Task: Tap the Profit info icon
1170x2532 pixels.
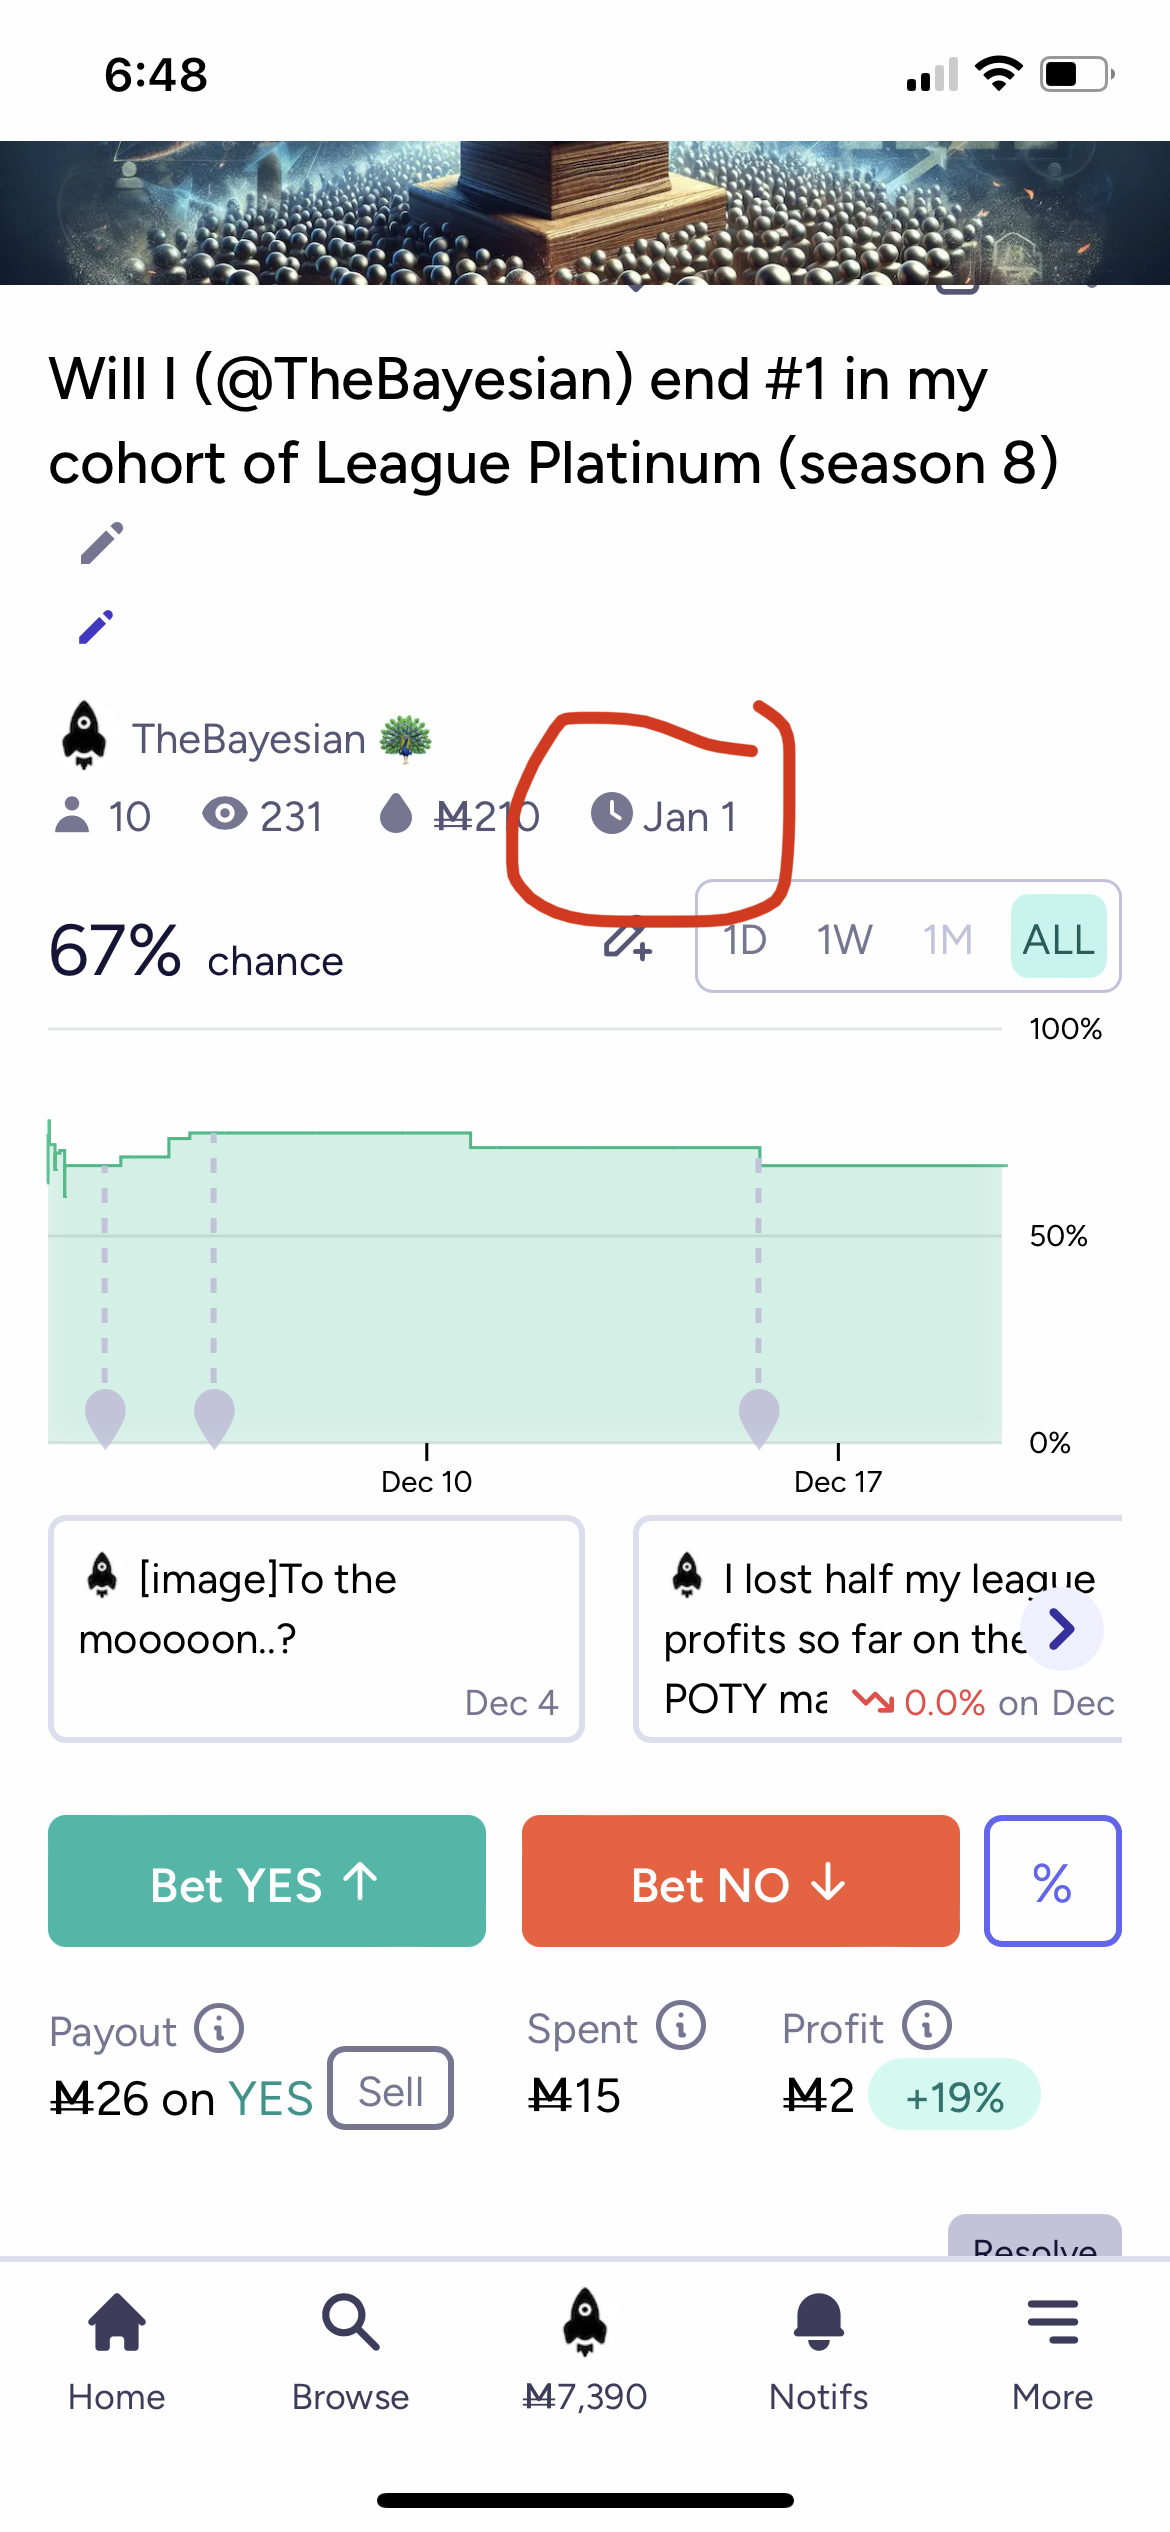Action: pyautogui.click(x=926, y=2026)
